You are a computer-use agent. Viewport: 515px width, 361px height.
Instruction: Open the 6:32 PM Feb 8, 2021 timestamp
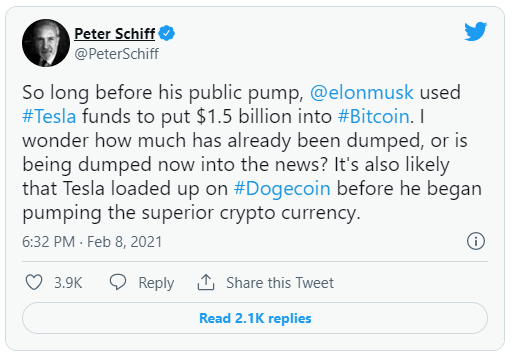coord(92,242)
